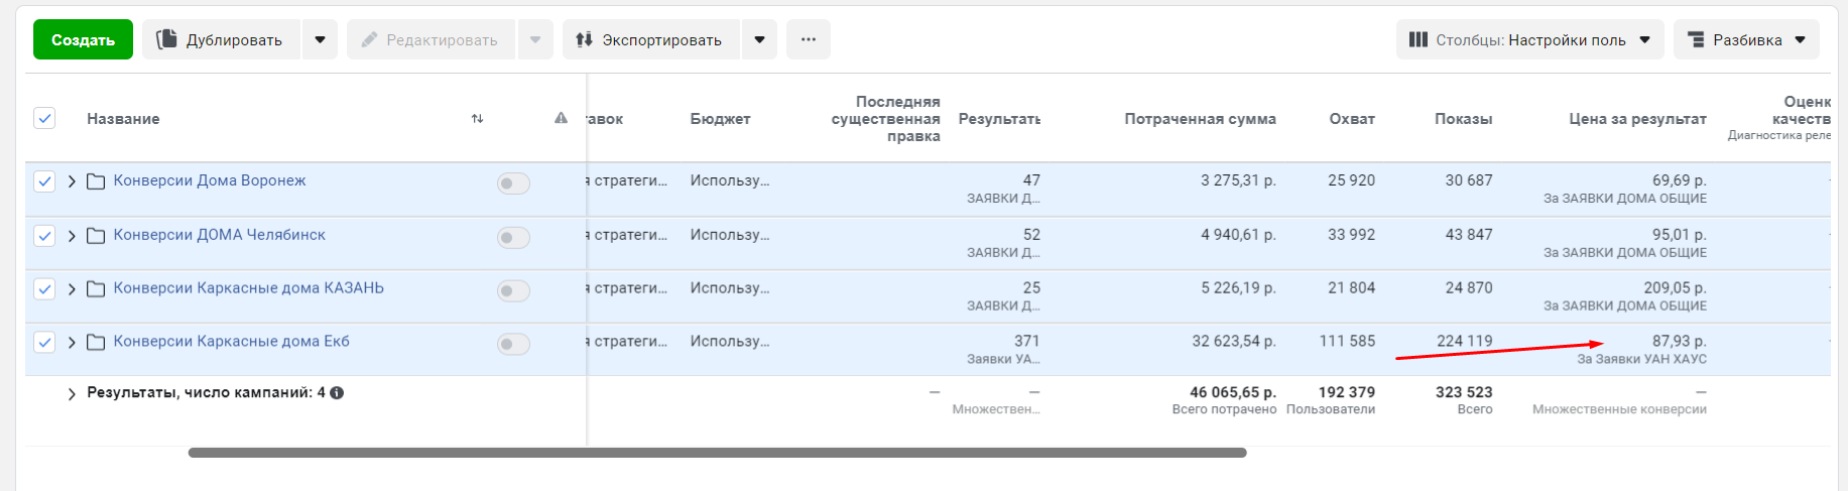
Task: Open the Конверсии Каркасные дома Екб link
Action: coord(231,341)
